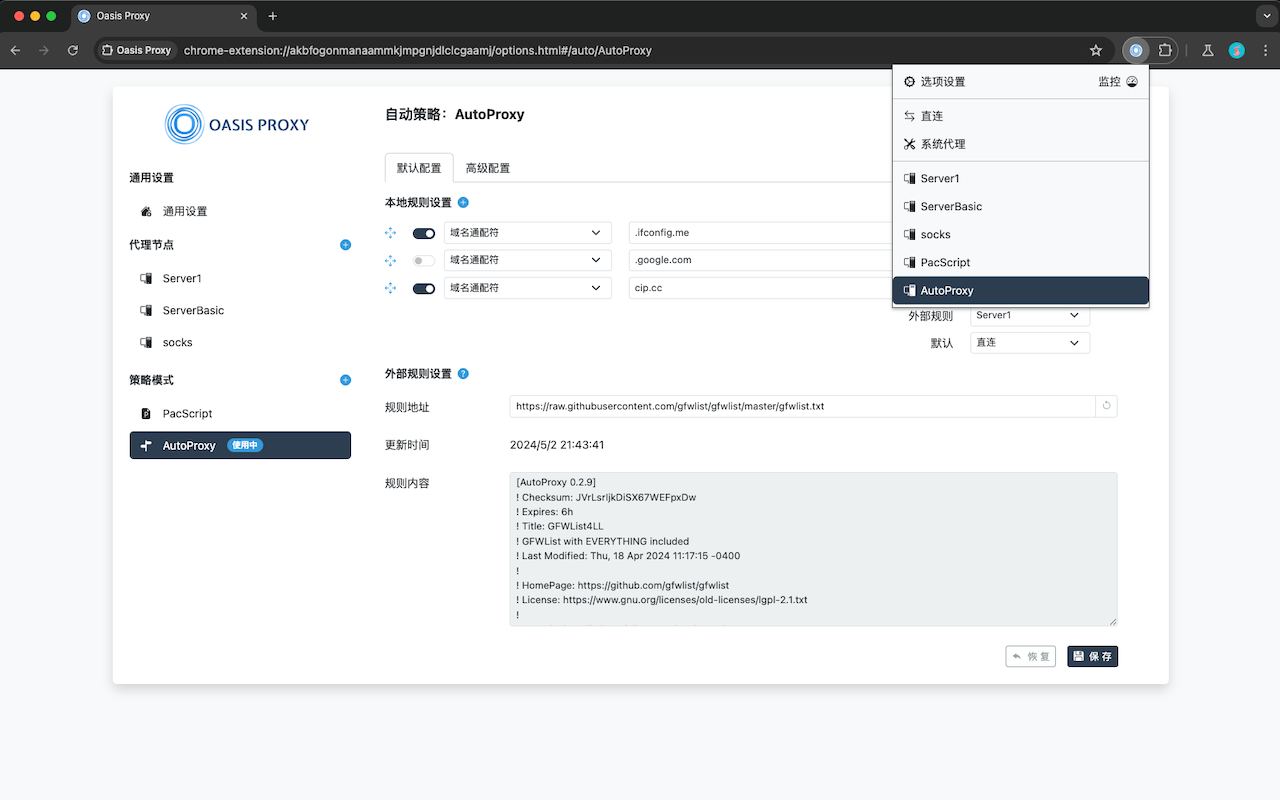Screen dimensions: 1280x800
Task: Click the move handle for .google.com rule
Action: coord(391,260)
